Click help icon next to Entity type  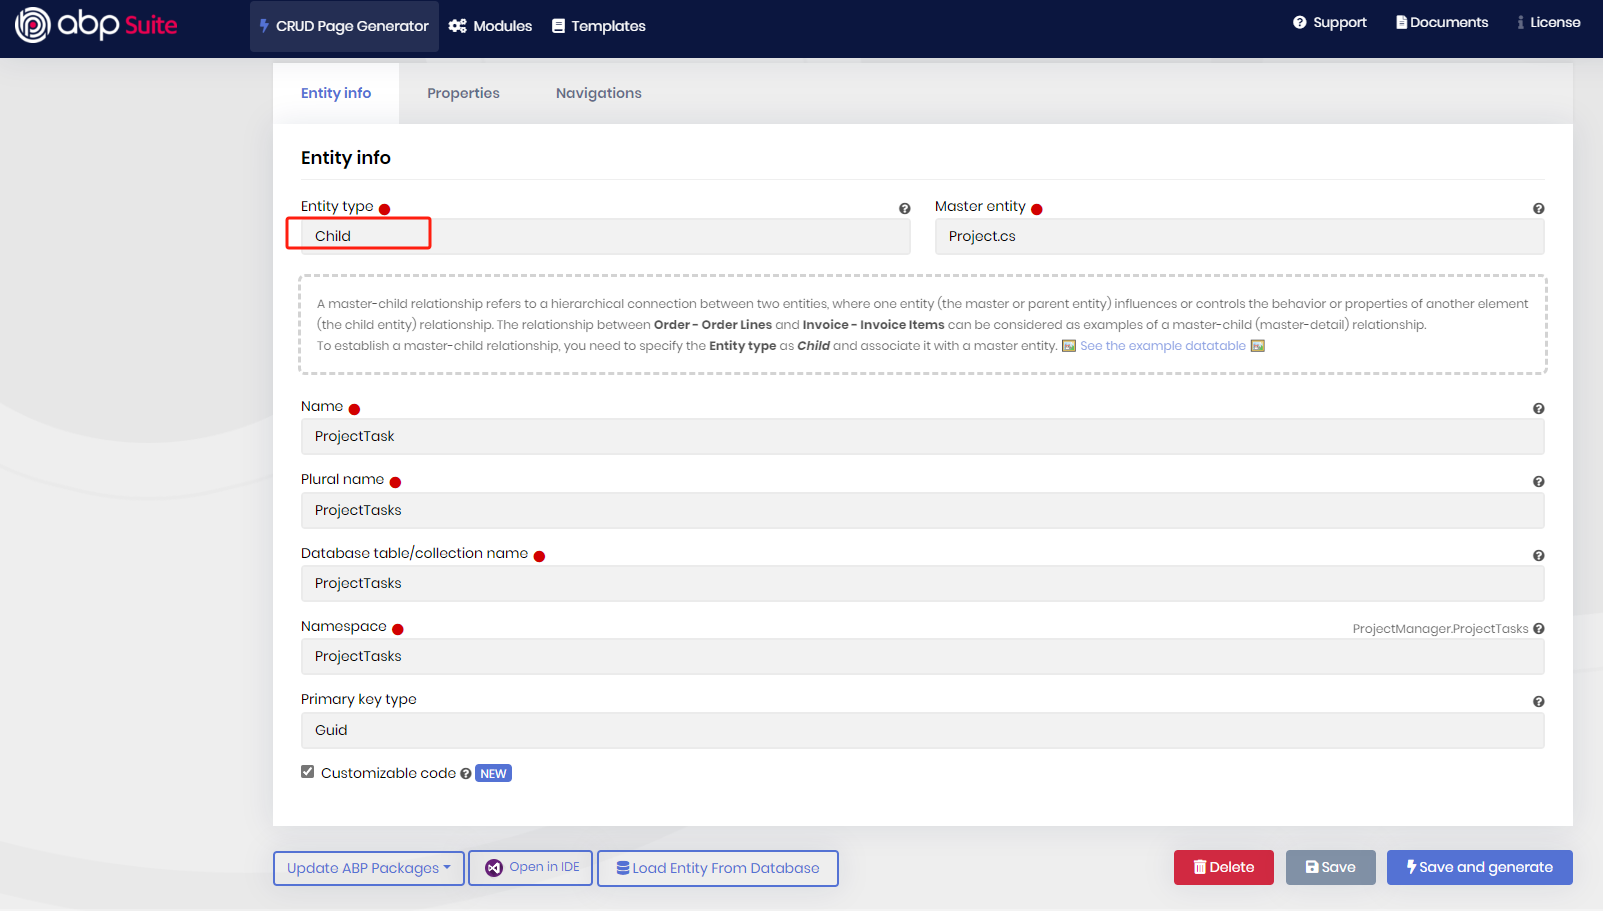pos(904,209)
